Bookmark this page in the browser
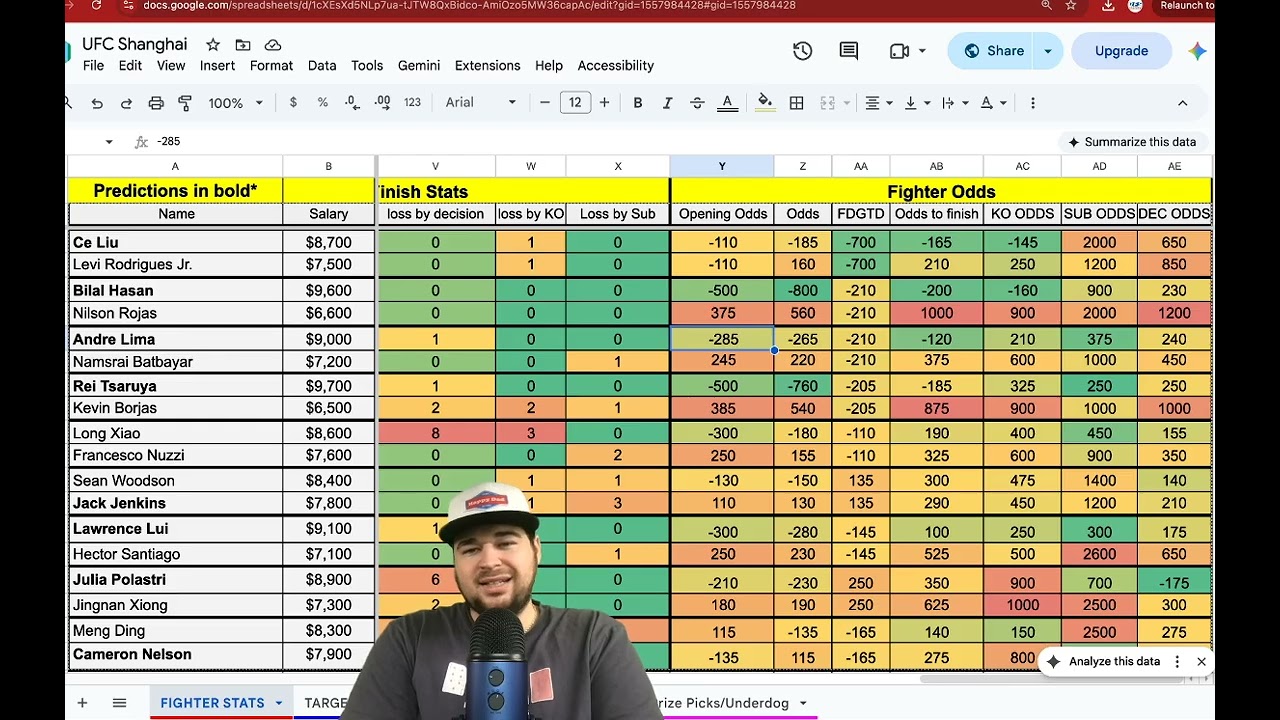Screen dimensions: 1280x720 pyautogui.click(x=1071, y=5)
